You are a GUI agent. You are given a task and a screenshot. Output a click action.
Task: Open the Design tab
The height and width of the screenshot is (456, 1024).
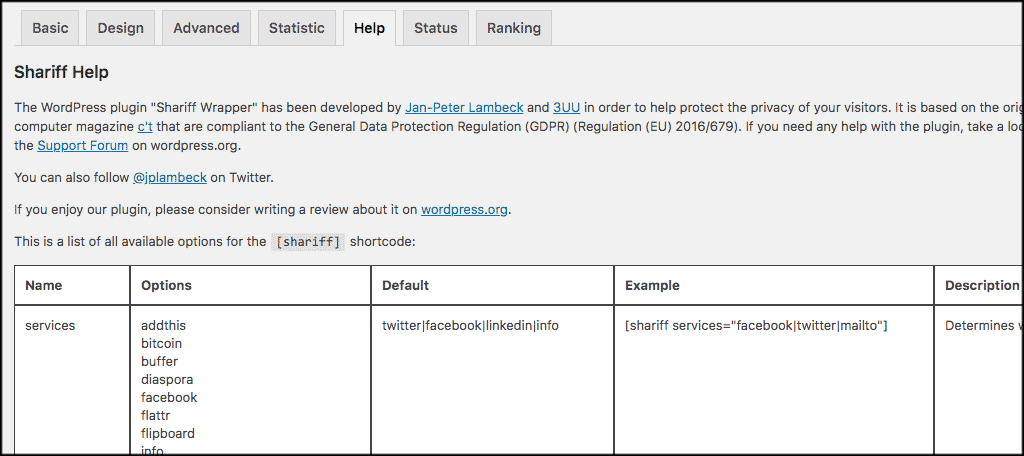click(x=121, y=28)
